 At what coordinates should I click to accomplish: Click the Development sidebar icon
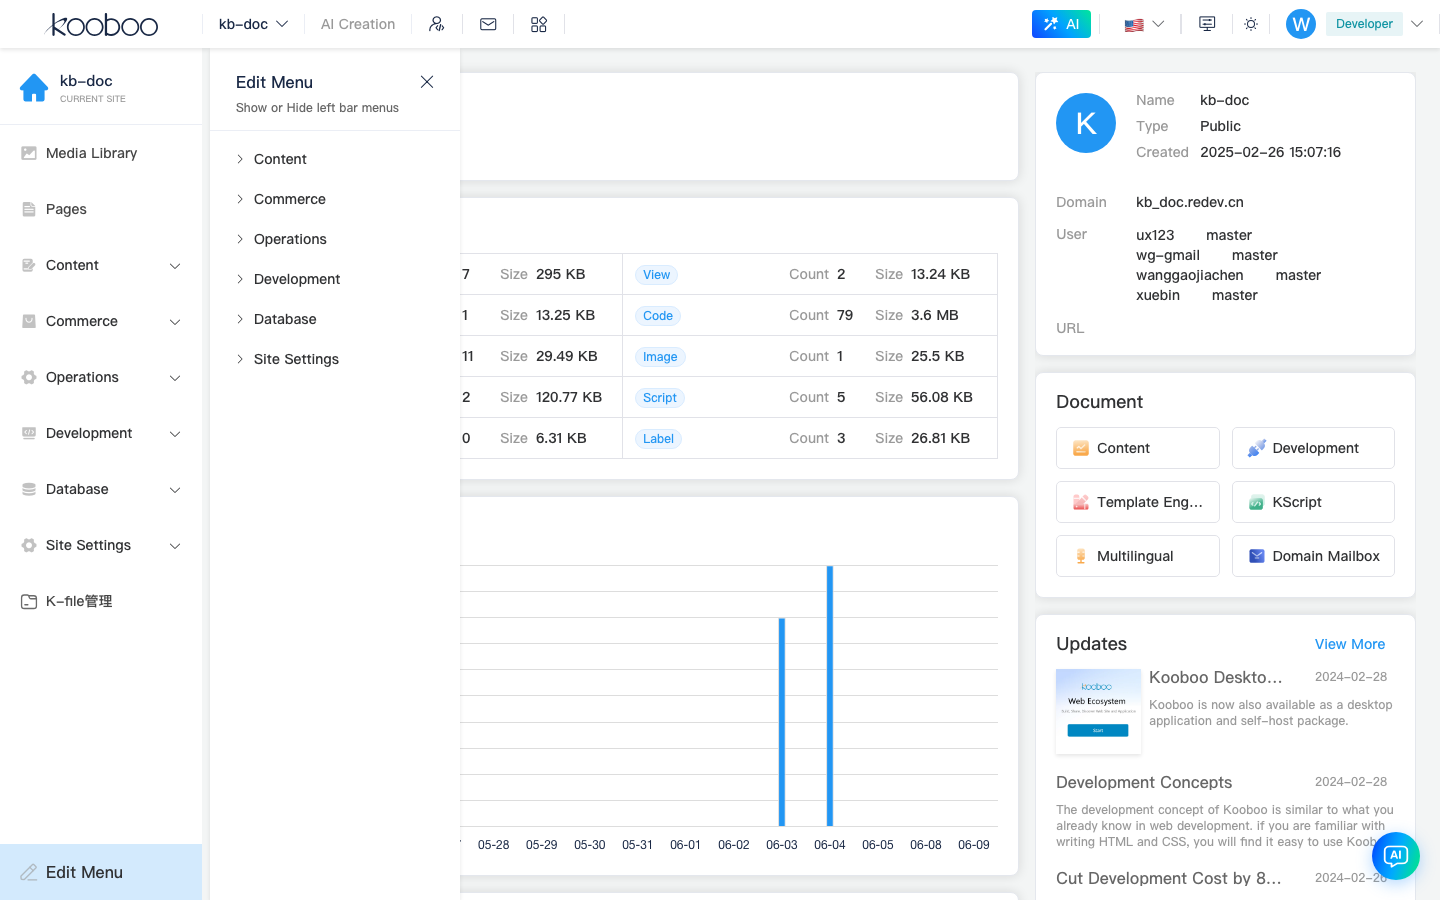click(29, 433)
